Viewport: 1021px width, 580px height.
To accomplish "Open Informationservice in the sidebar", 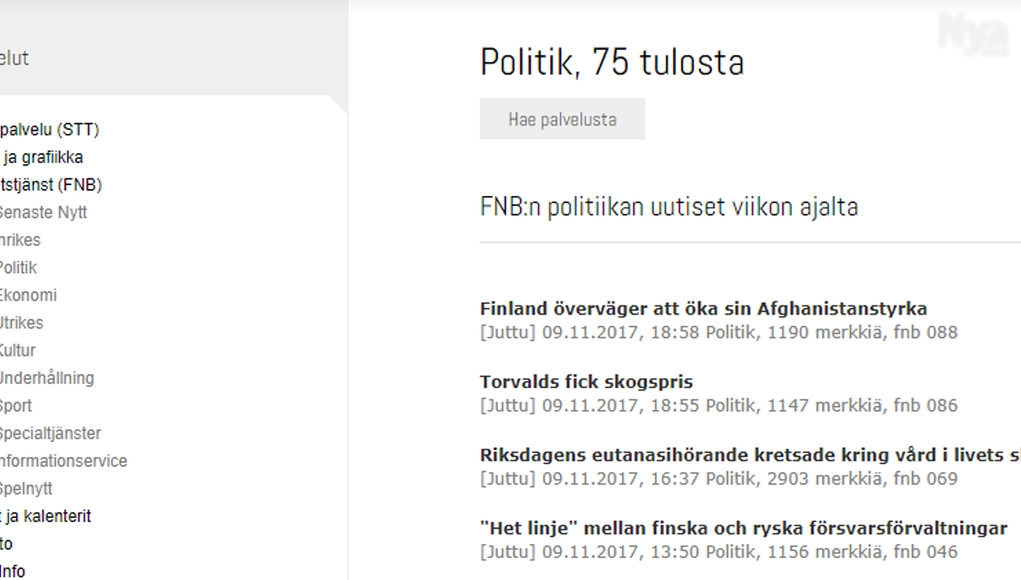I will [63, 461].
